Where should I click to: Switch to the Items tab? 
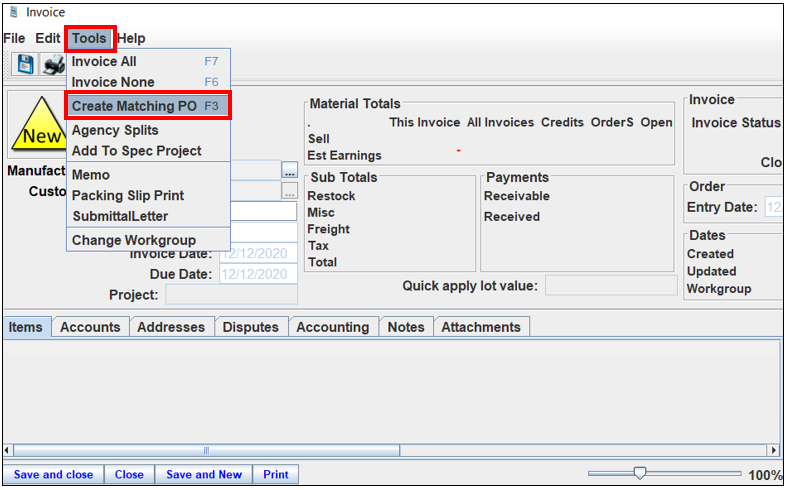click(26, 327)
